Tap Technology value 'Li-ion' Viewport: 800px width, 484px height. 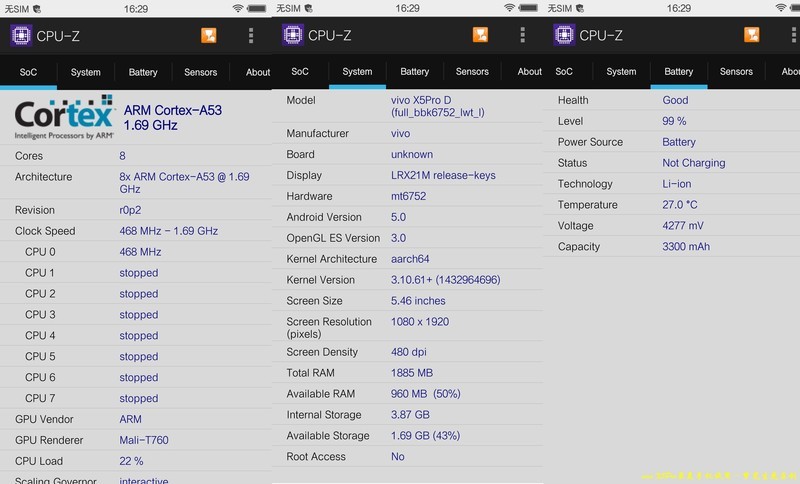click(x=677, y=184)
